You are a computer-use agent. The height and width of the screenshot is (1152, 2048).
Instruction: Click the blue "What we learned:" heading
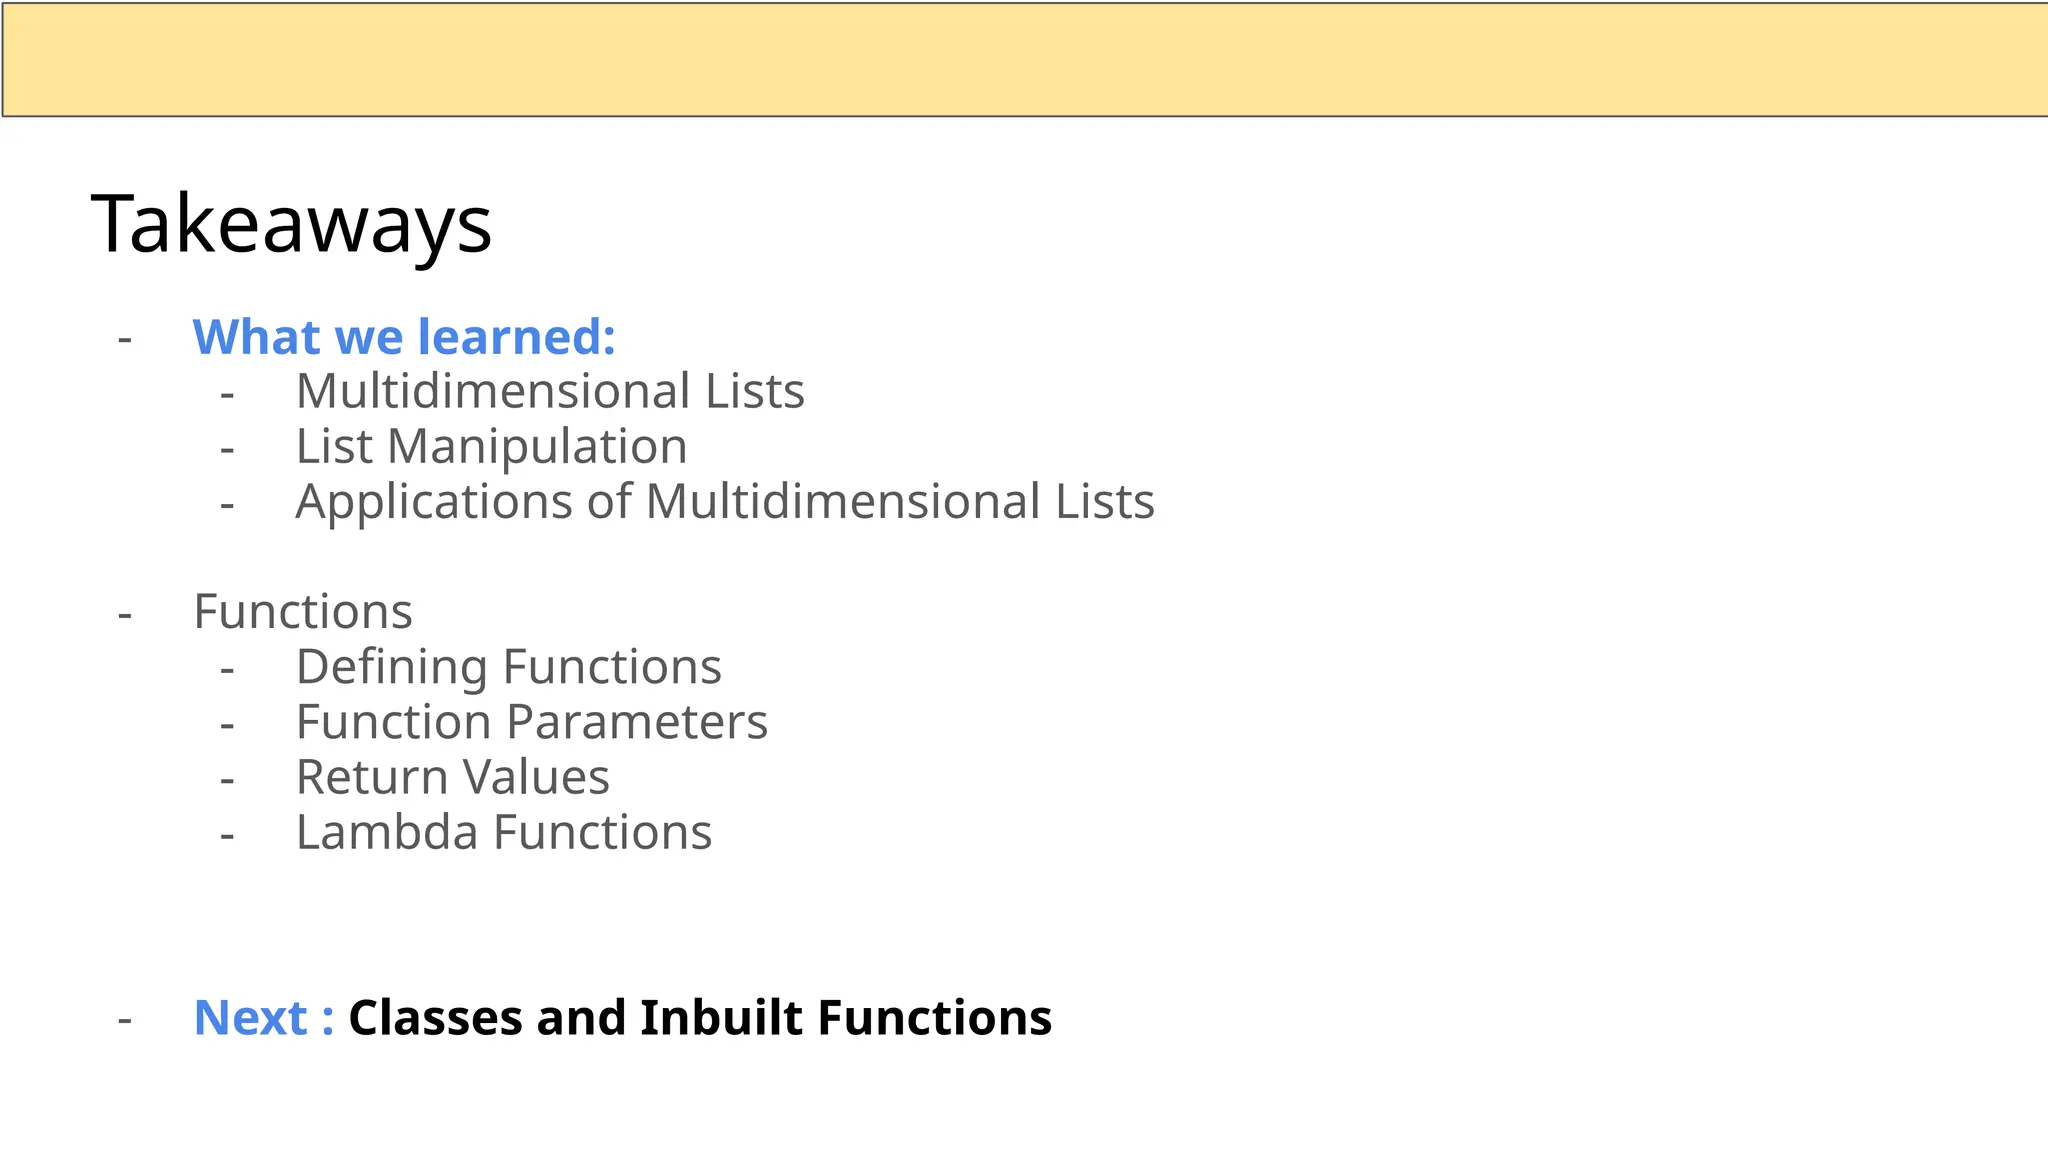coord(404,337)
